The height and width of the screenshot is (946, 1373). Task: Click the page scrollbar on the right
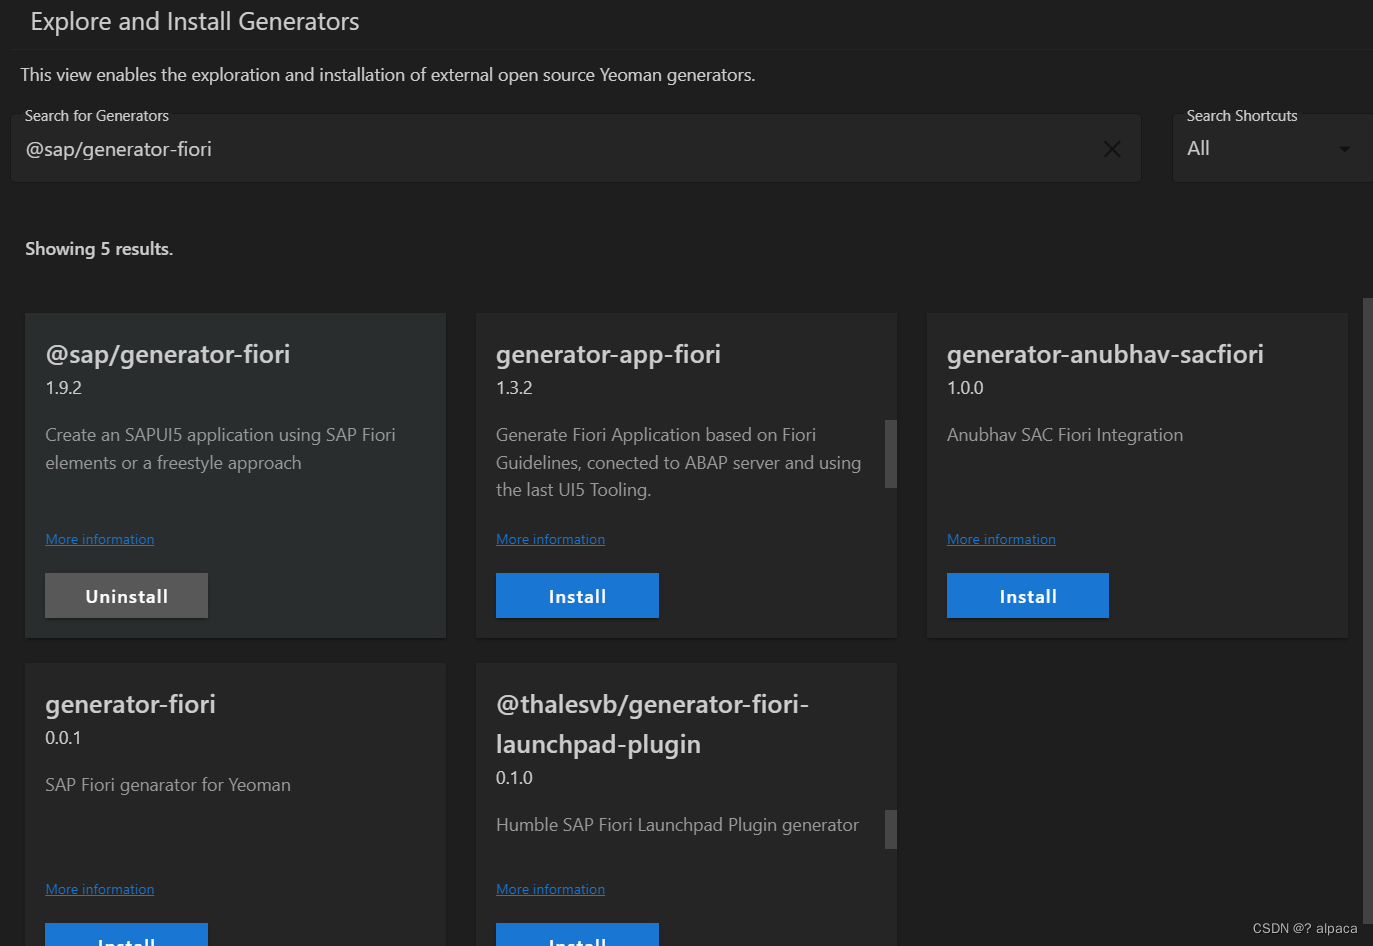[1366, 400]
